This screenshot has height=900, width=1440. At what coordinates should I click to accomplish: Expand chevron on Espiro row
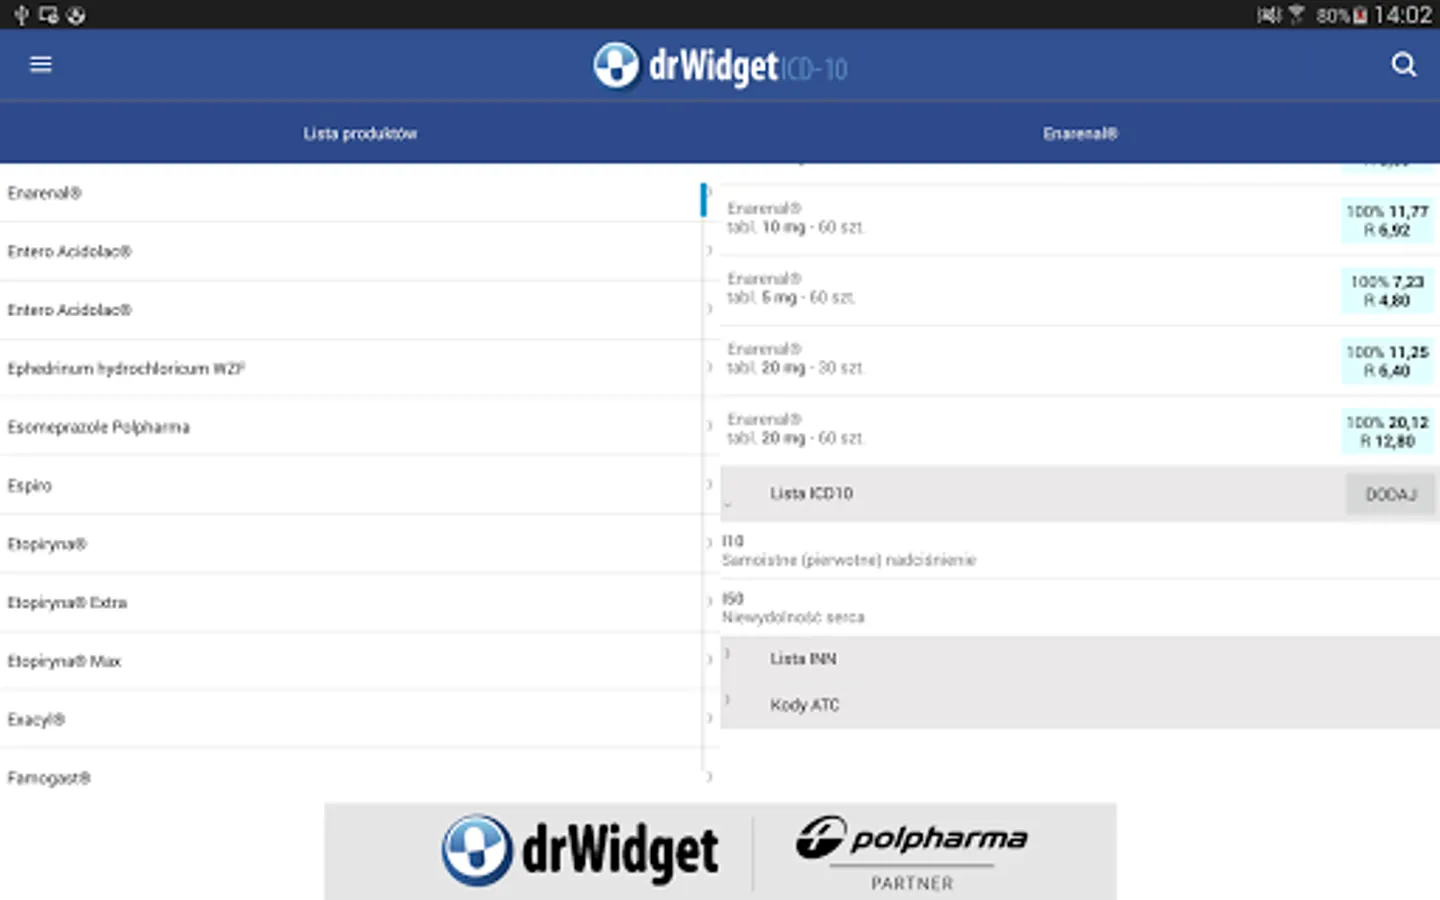tap(709, 485)
